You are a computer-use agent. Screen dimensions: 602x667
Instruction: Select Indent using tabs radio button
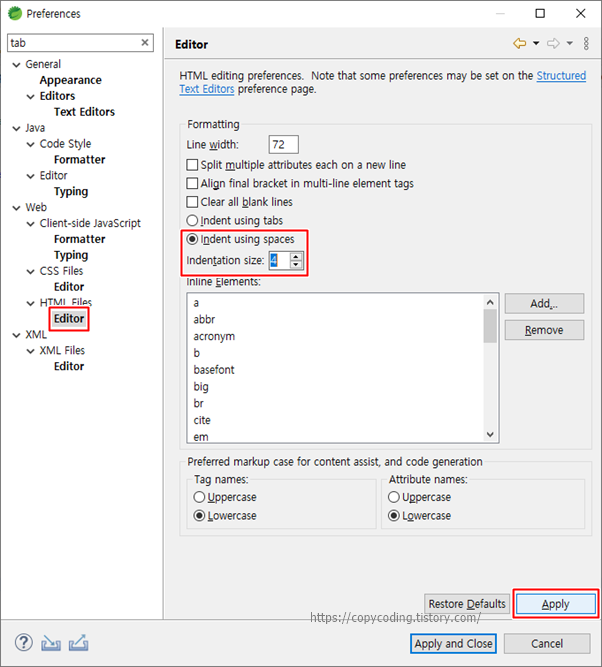192,220
